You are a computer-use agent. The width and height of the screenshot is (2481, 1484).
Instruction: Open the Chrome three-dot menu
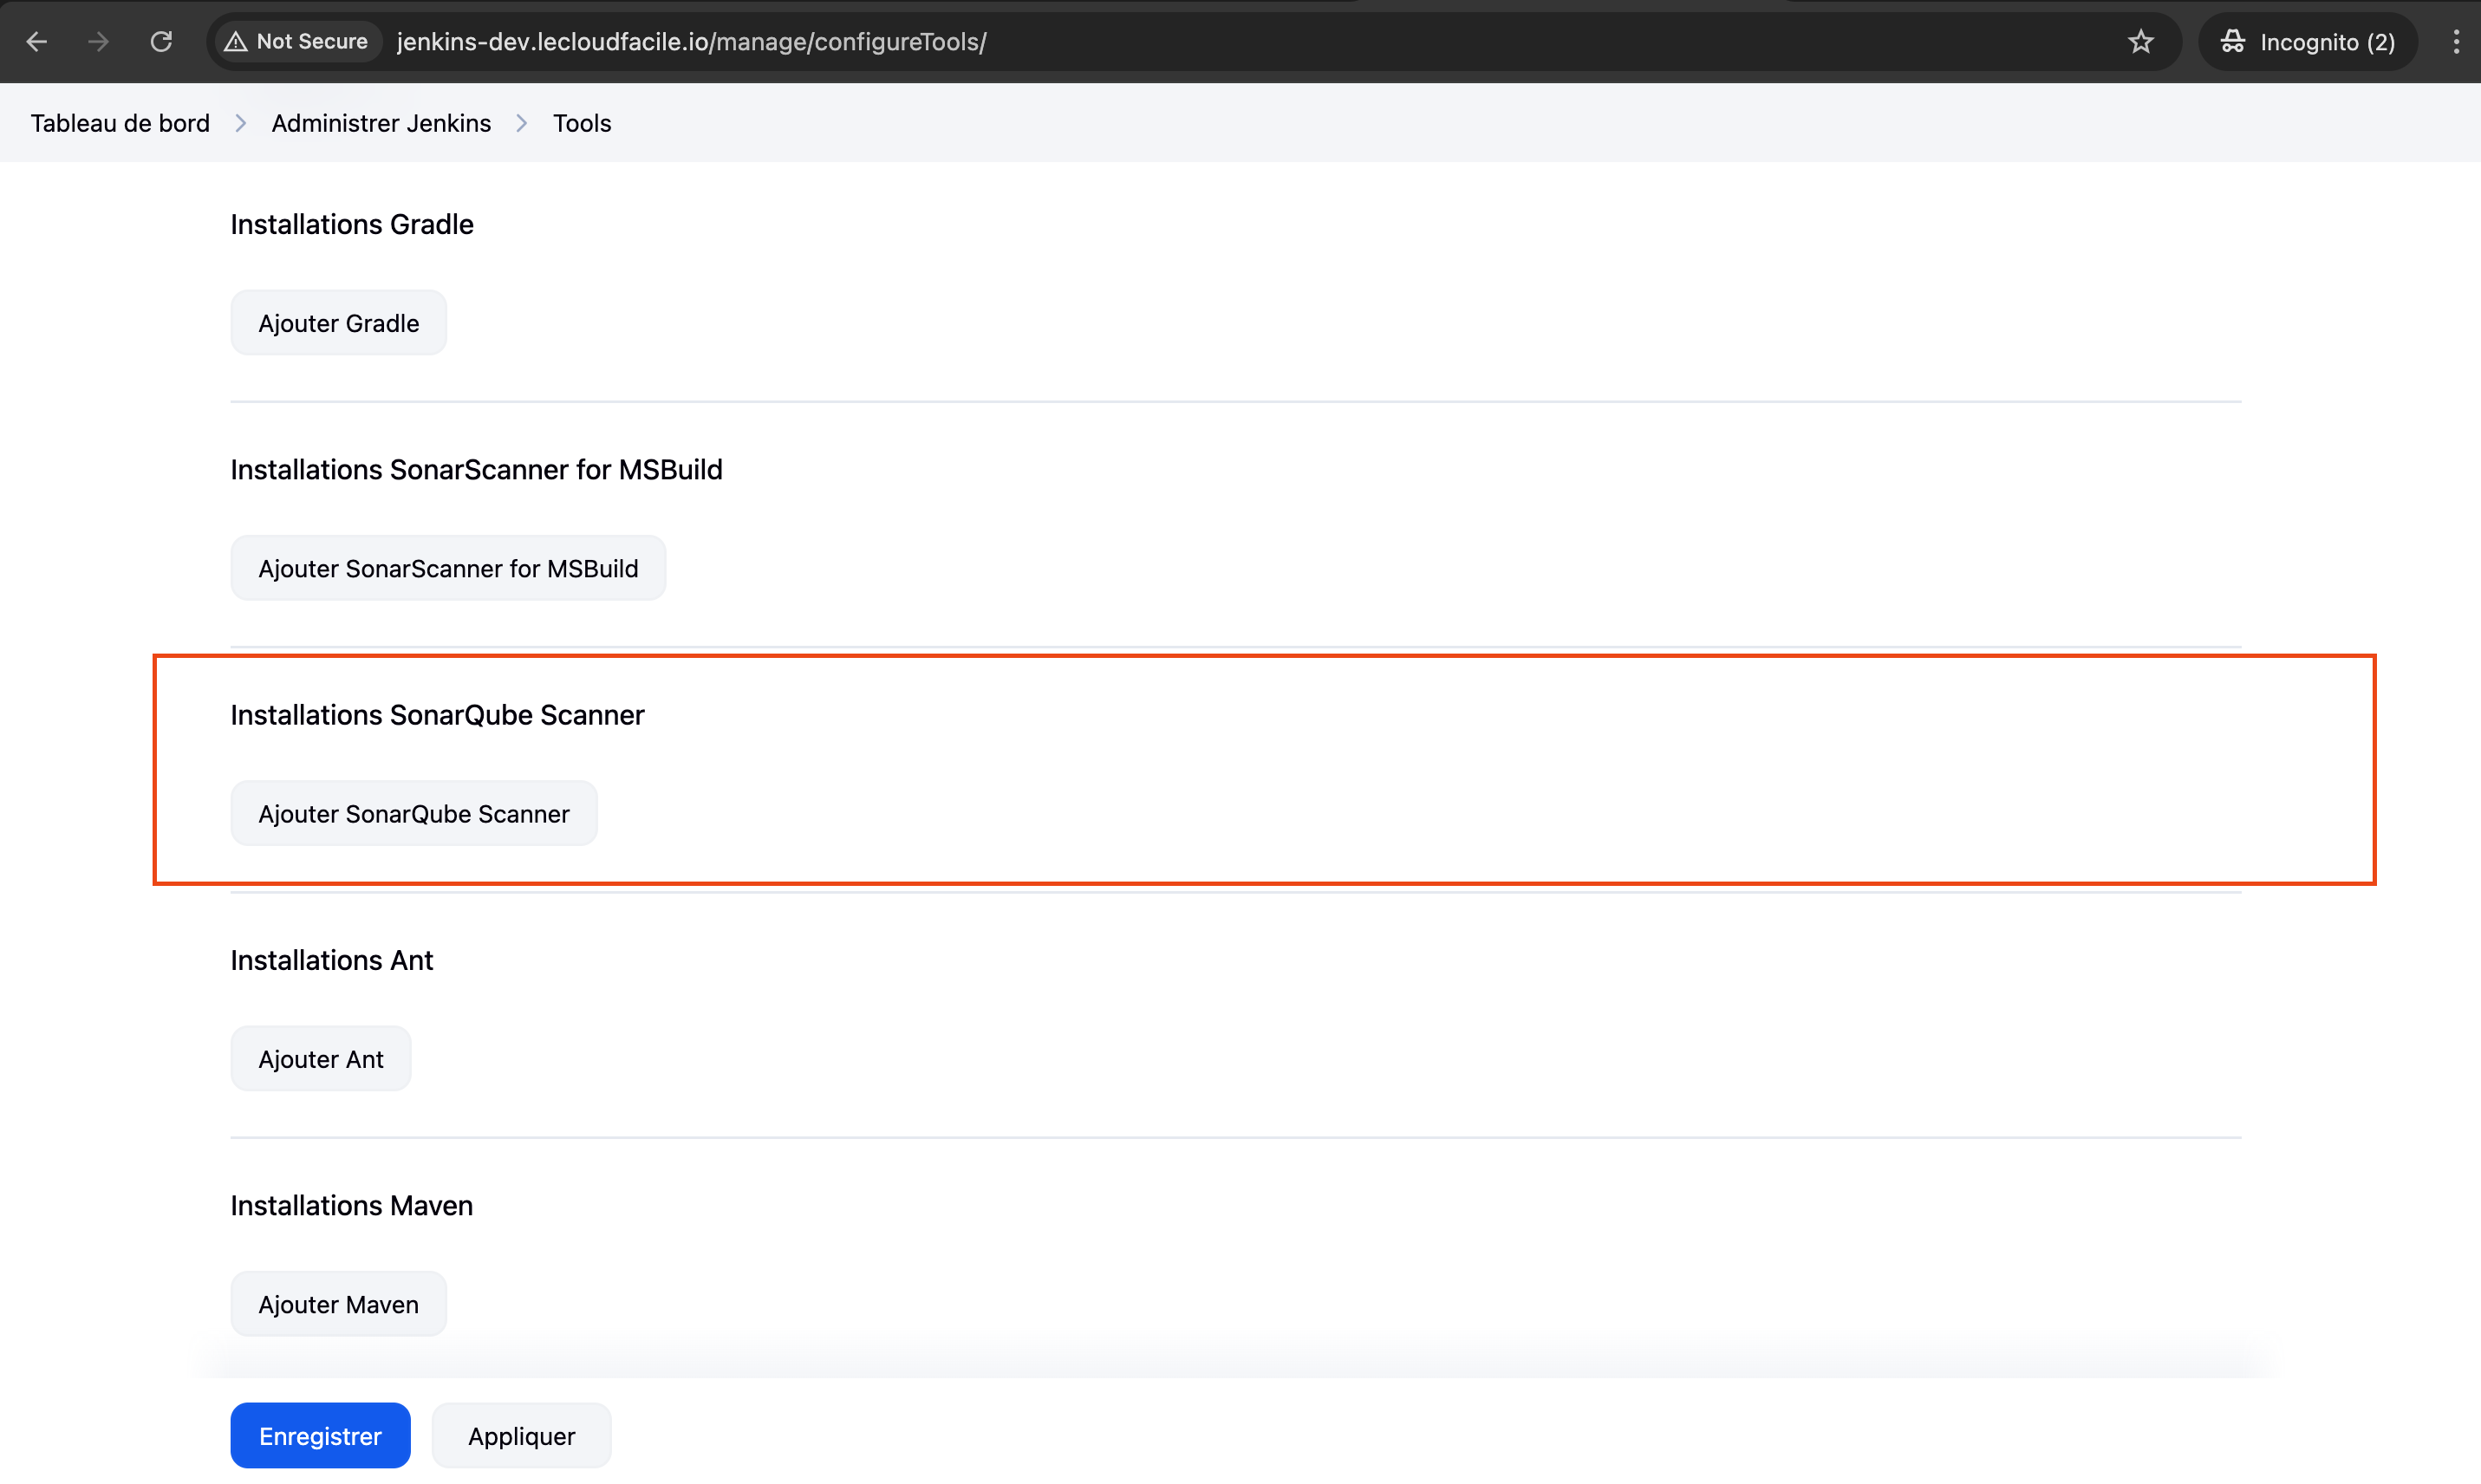coord(2455,42)
